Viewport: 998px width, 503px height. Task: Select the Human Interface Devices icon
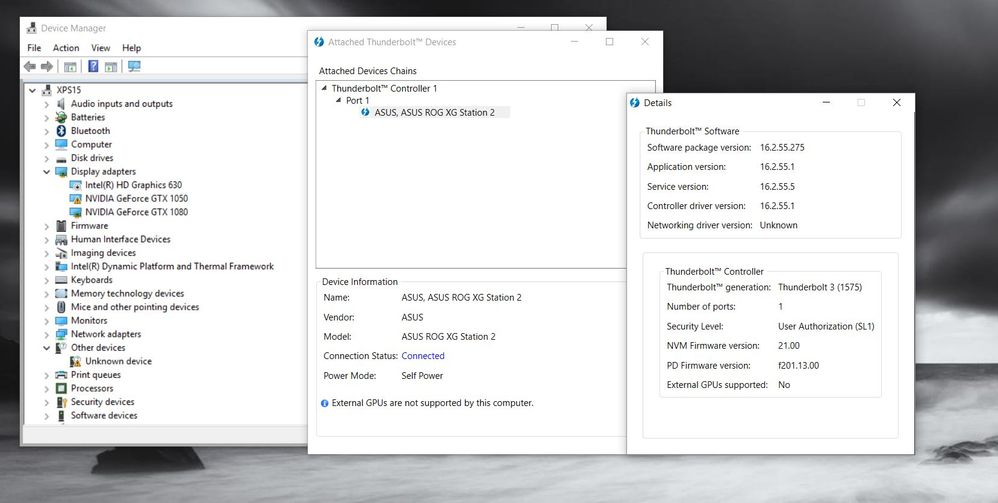point(61,239)
